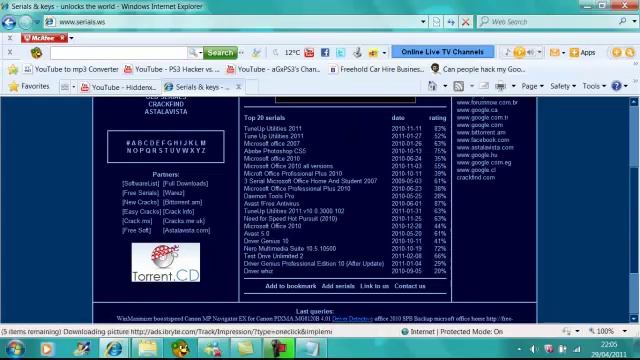
Task: Click Add to bookmark link
Action: click(291, 286)
